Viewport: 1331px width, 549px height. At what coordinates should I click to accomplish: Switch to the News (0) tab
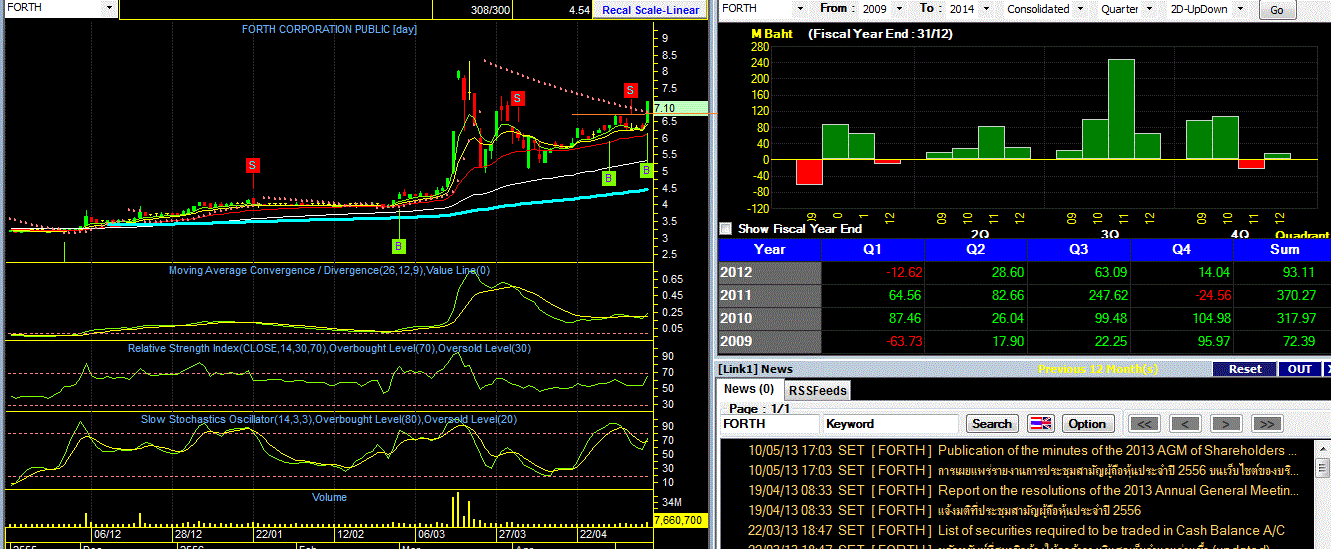749,389
